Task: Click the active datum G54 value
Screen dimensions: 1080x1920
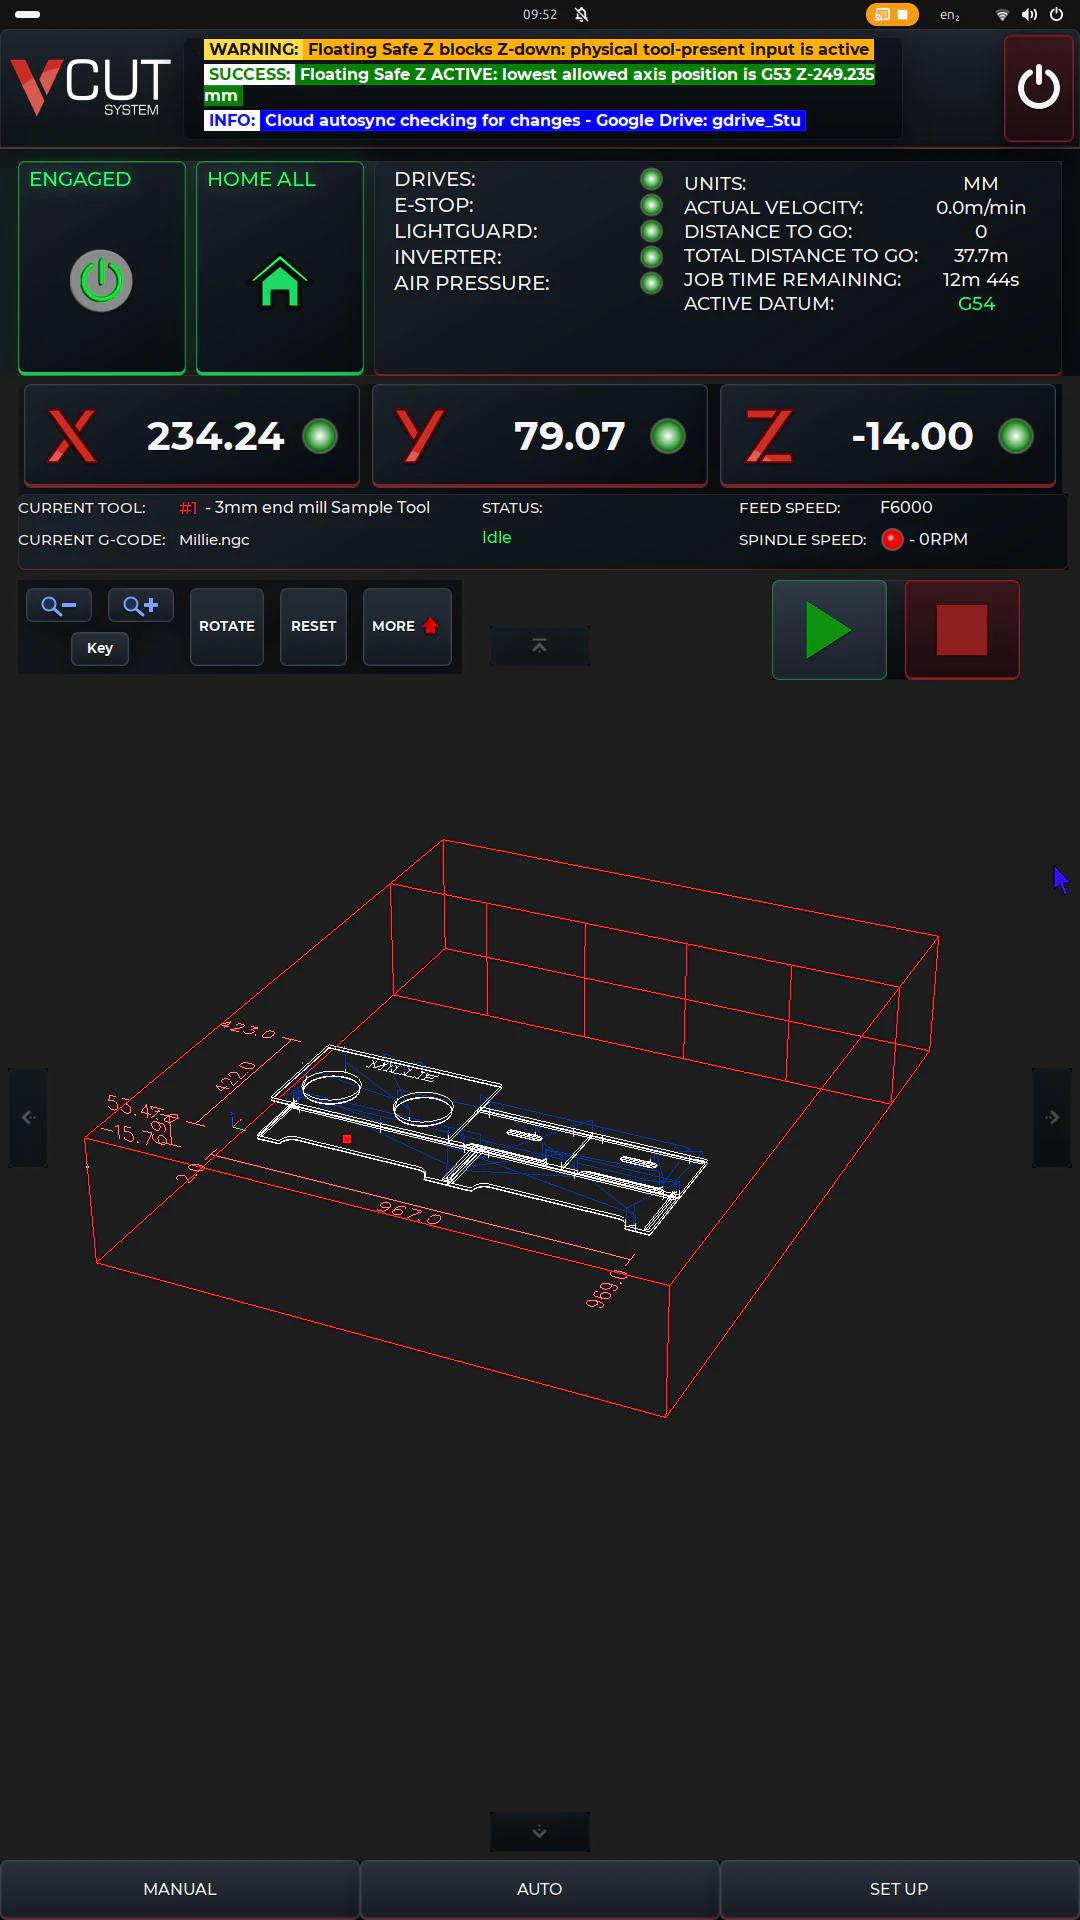Action: 976,304
